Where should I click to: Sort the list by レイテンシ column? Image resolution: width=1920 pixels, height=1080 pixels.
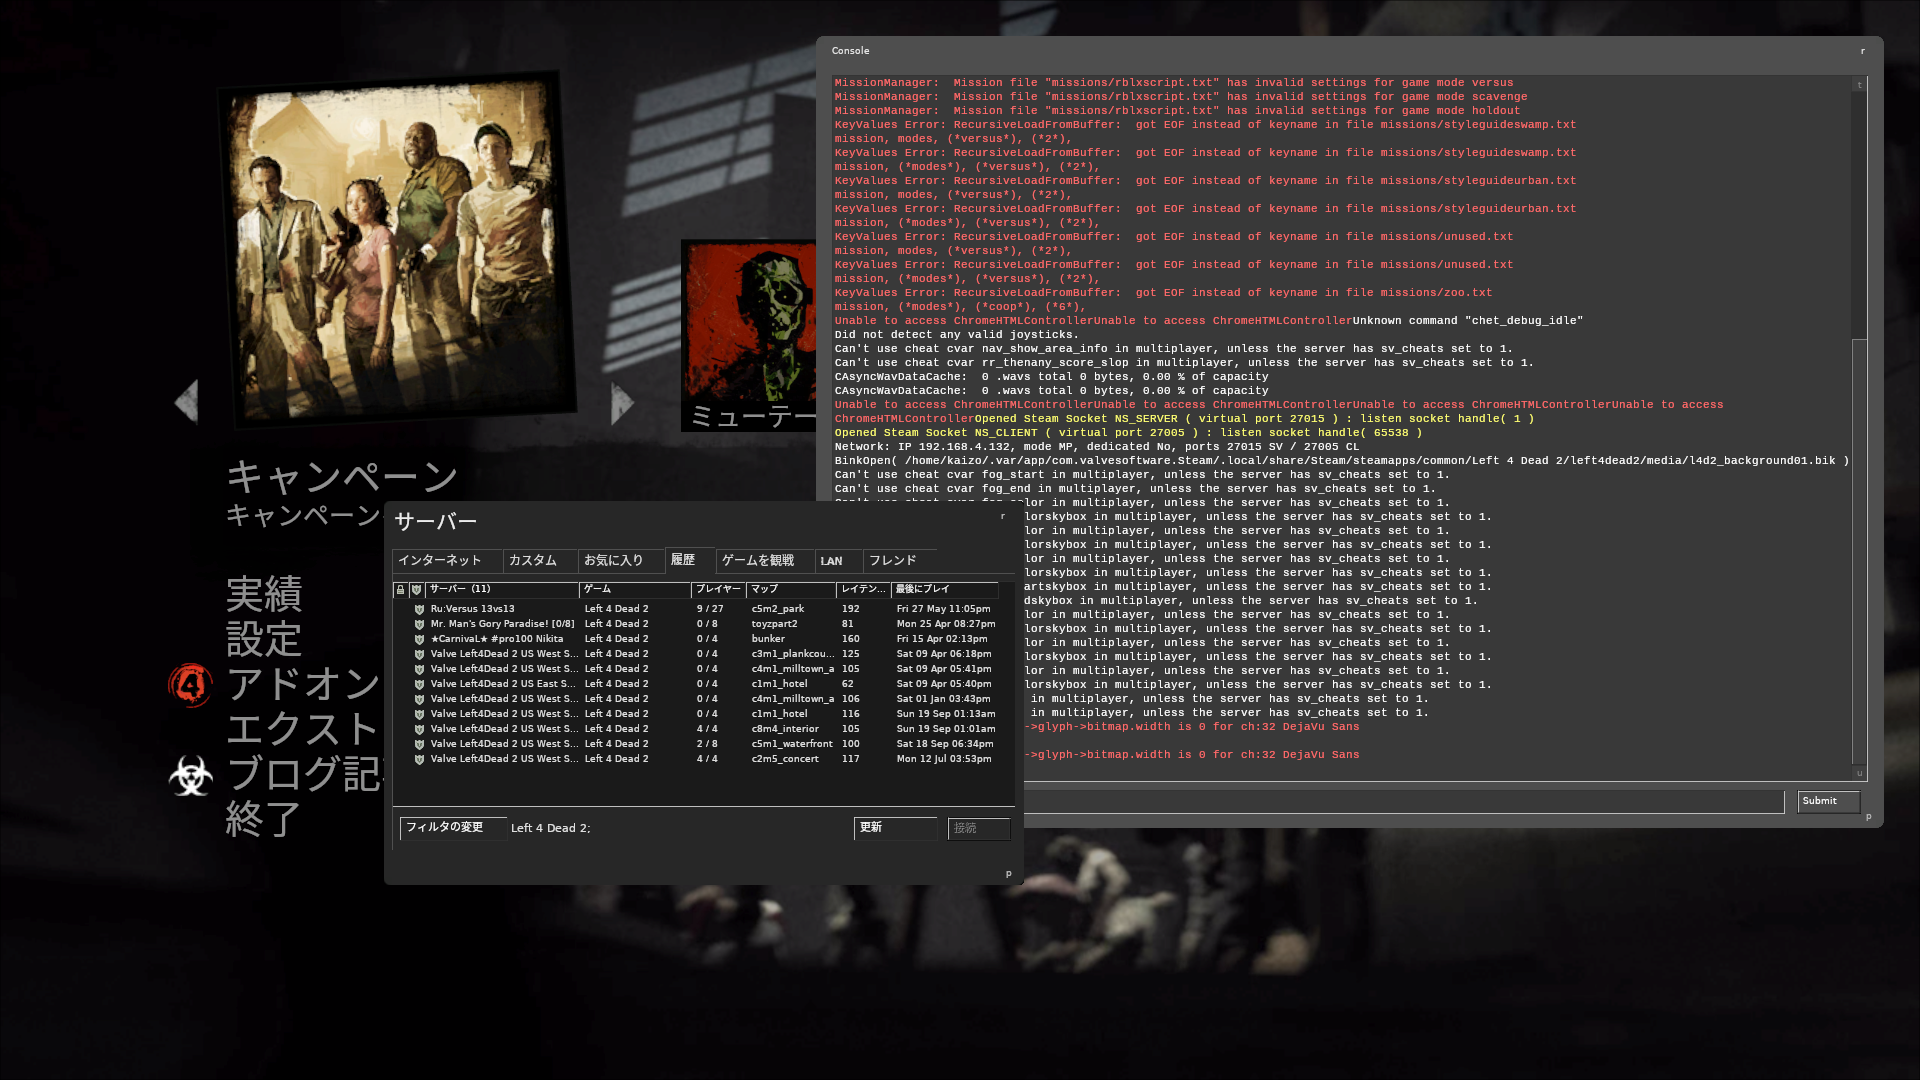tap(862, 589)
